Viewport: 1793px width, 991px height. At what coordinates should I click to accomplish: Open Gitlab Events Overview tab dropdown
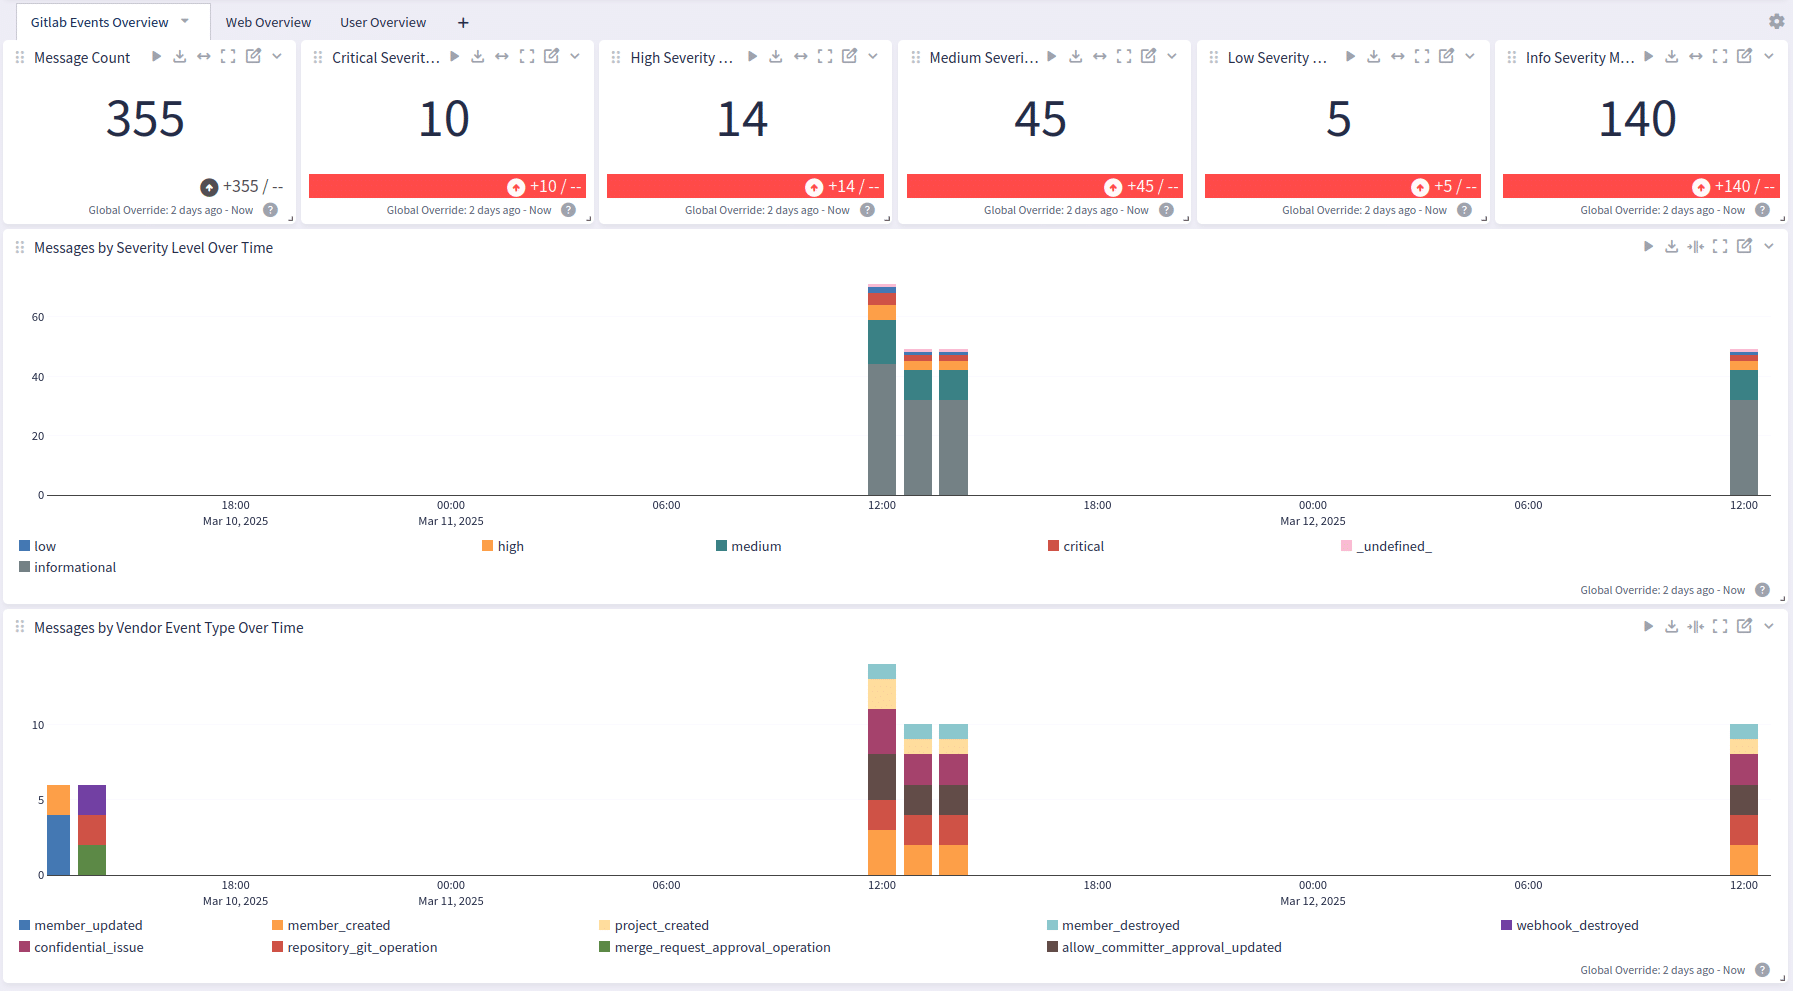tap(185, 21)
